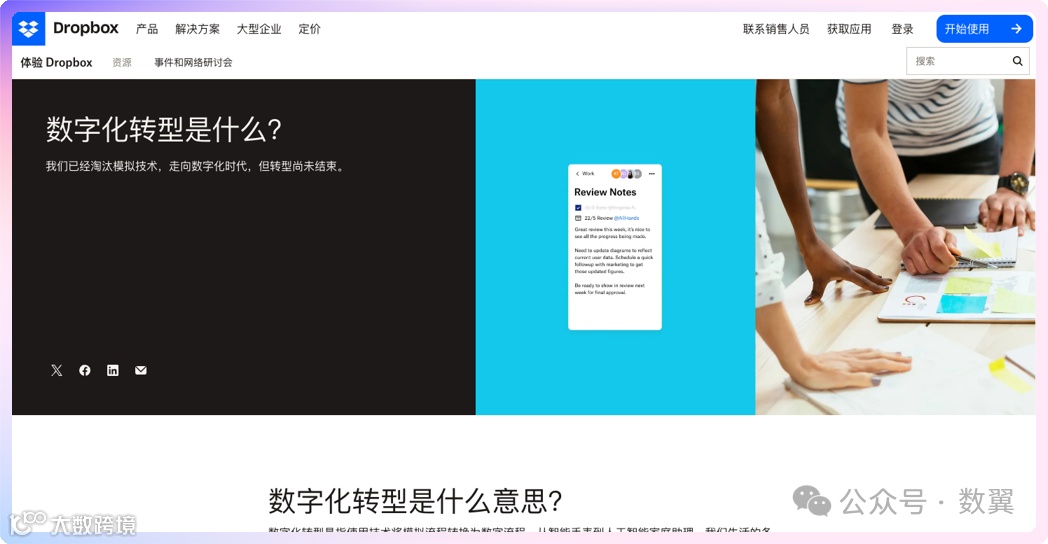Click the search magnifier icon

tap(1017, 61)
